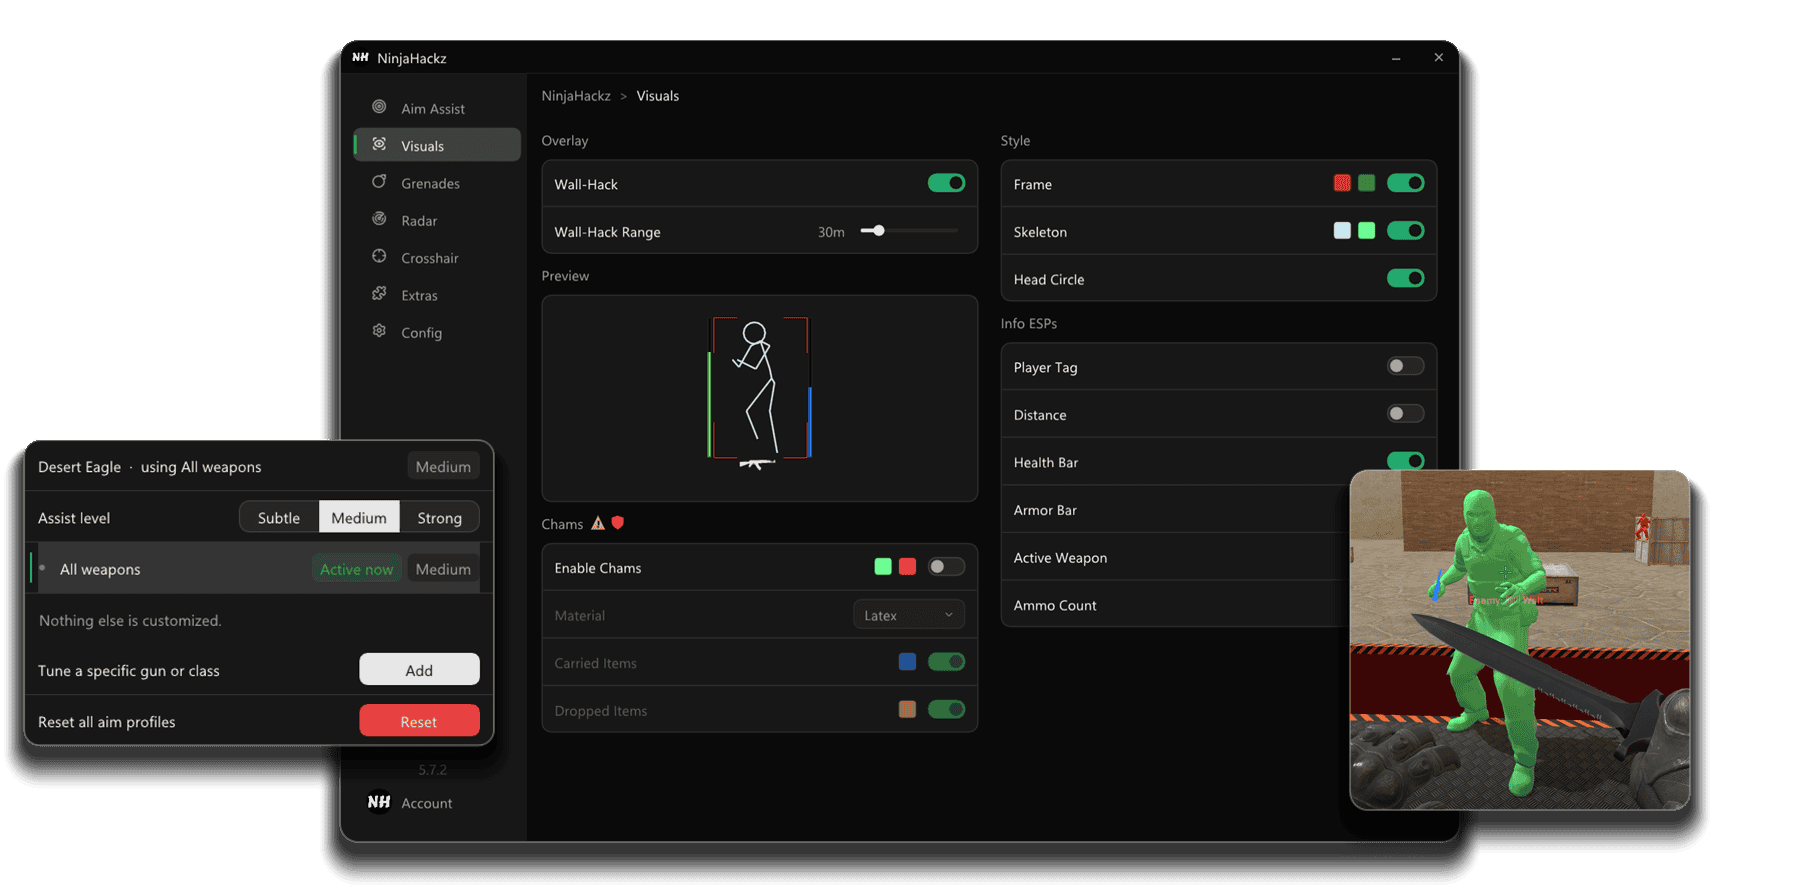The width and height of the screenshot is (1800, 890).
Task: Click the Add button for specific gun
Action: point(419,670)
